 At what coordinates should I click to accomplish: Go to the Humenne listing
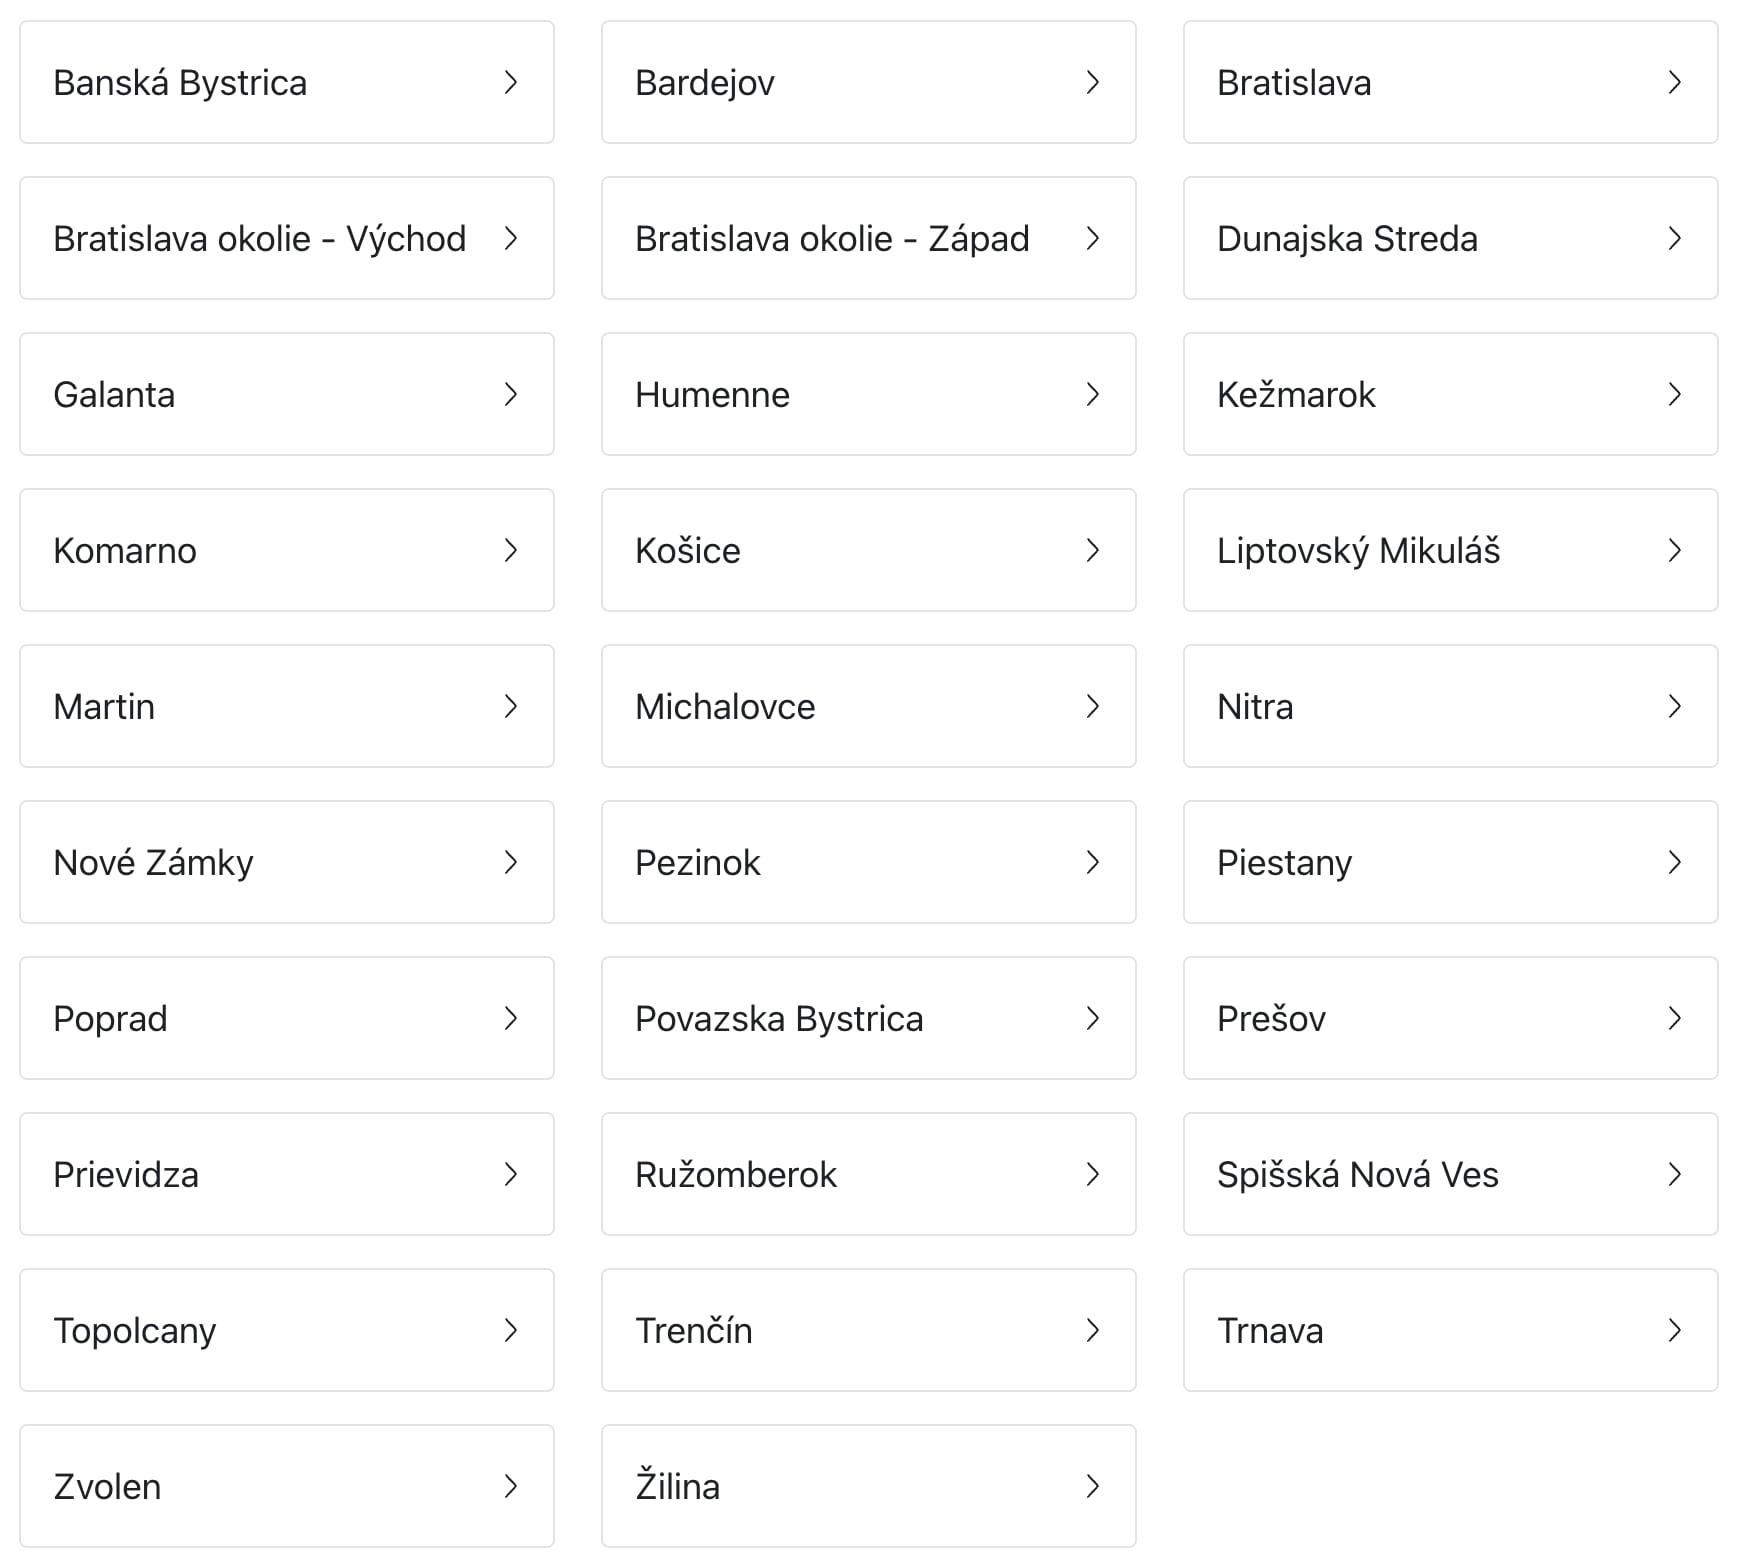(868, 394)
